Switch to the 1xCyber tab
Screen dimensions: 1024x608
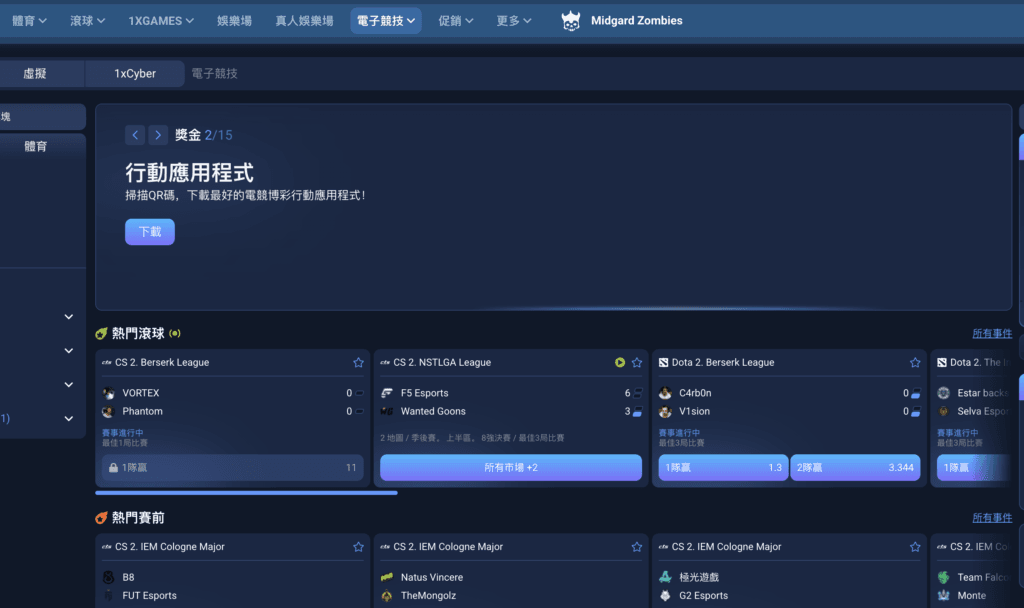pos(135,74)
